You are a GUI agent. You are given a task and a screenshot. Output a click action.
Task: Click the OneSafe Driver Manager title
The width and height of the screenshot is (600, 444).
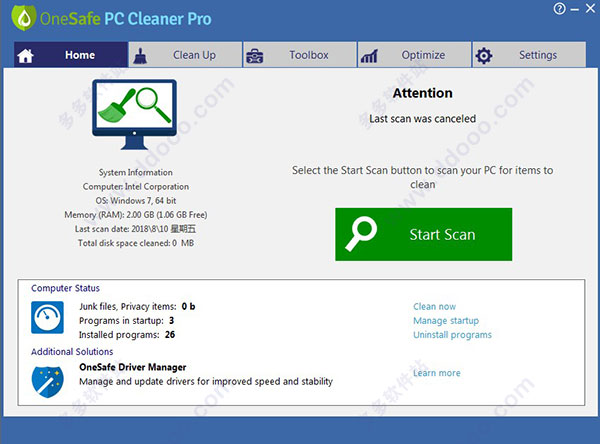(x=132, y=367)
